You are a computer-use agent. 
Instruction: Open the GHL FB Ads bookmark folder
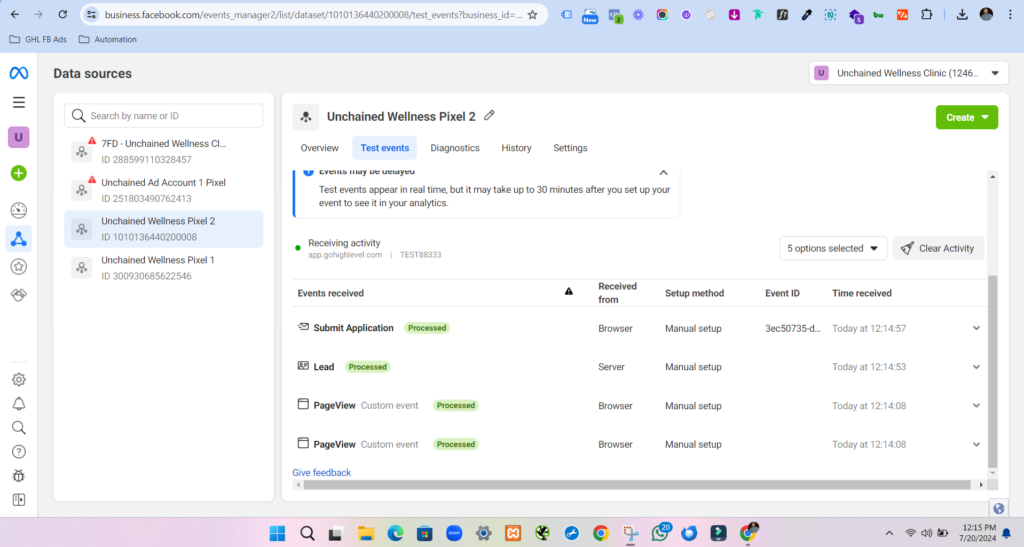point(38,39)
